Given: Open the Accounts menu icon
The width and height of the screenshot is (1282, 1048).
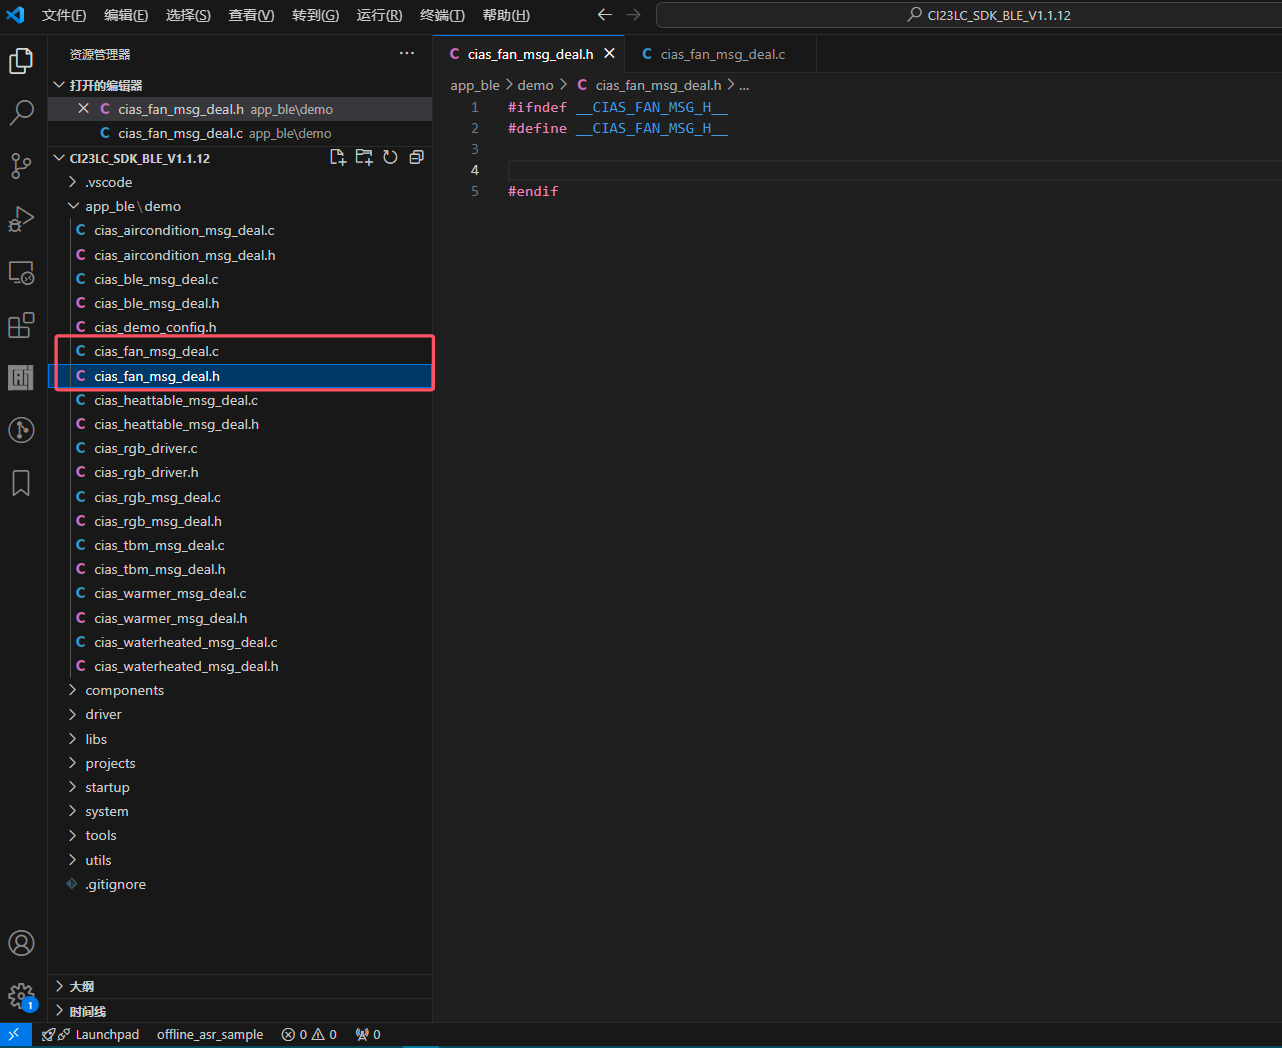Looking at the screenshot, I should 21,943.
